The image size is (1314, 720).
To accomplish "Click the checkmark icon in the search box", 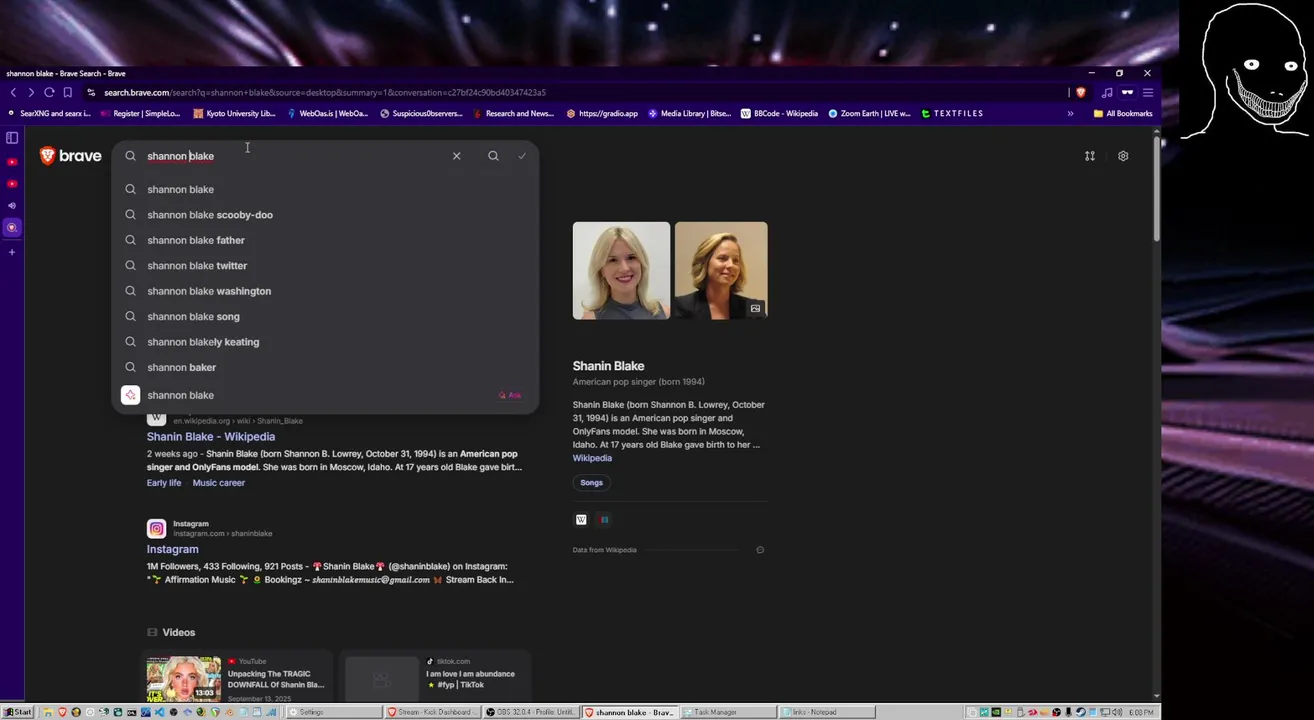I will click(x=522, y=156).
